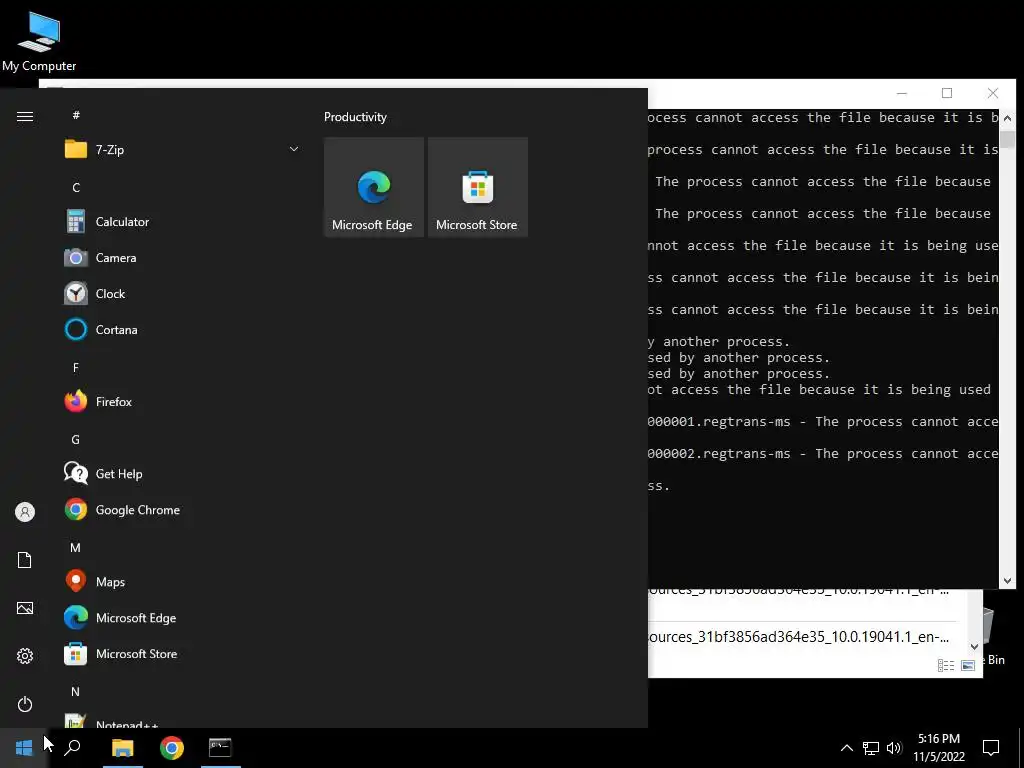Open File Explorer on the taskbar
This screenshot has height=768, width=1024.
pos(122,747)
